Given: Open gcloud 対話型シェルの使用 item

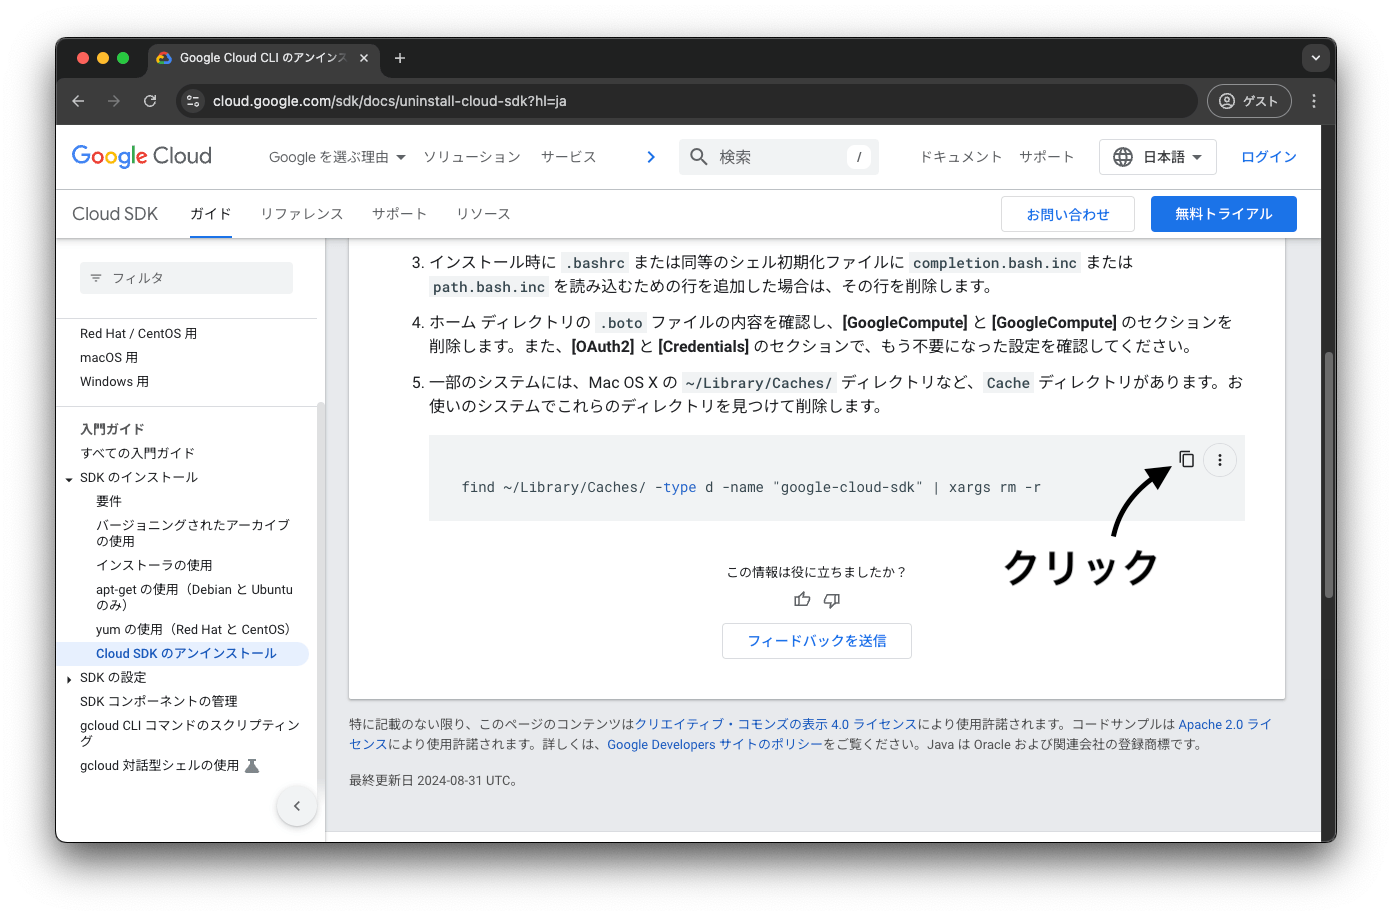Looking at the screenshot, I should coord(159,765).
